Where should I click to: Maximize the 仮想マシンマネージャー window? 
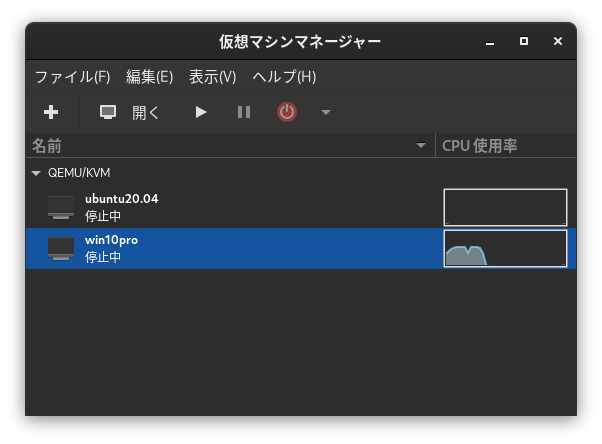tap(524, 41)
